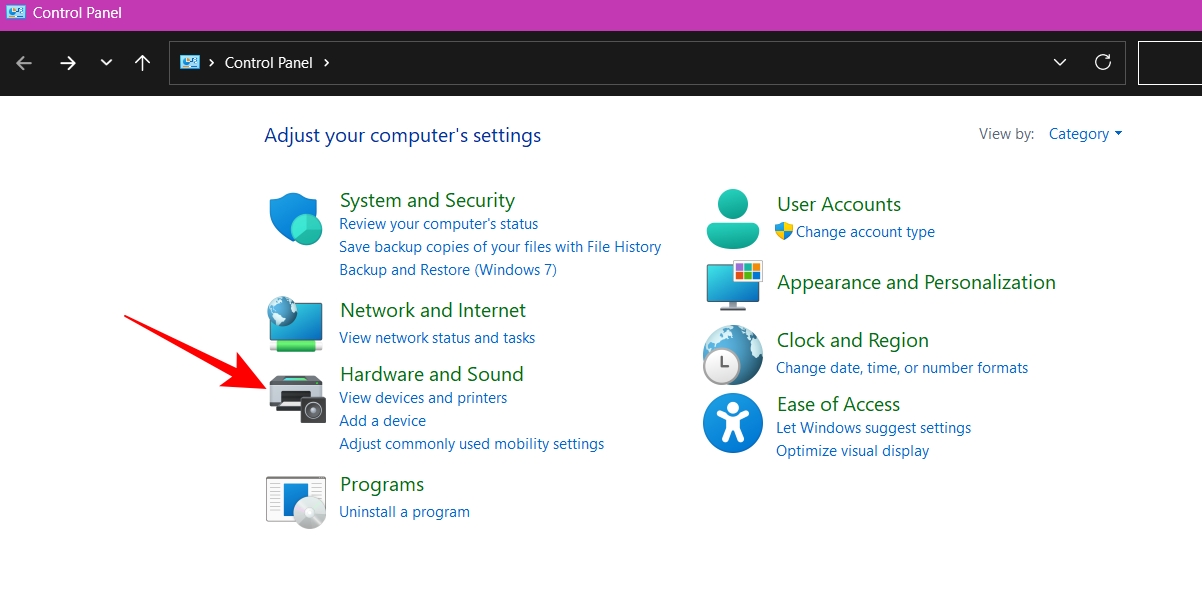Viewport: 1202px width, 605px height.
Task: Open the Hardware and Sound printer icon
Action: pos(298,398)
